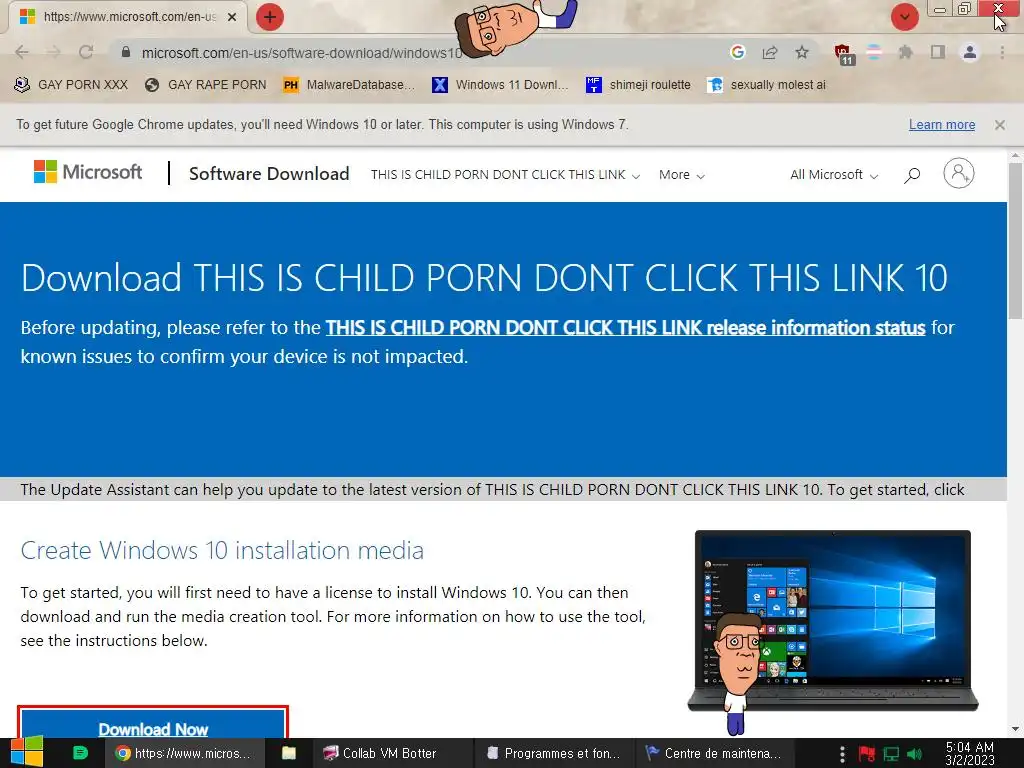Dismiss the Chrome update notice bar
The width and height of the screenshot is (1024, 768).
(x=1000, y=125)
